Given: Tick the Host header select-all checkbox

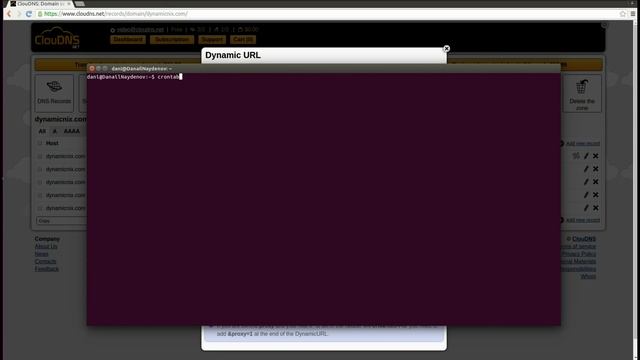Looking at the screenshot, I should point(40,143).
